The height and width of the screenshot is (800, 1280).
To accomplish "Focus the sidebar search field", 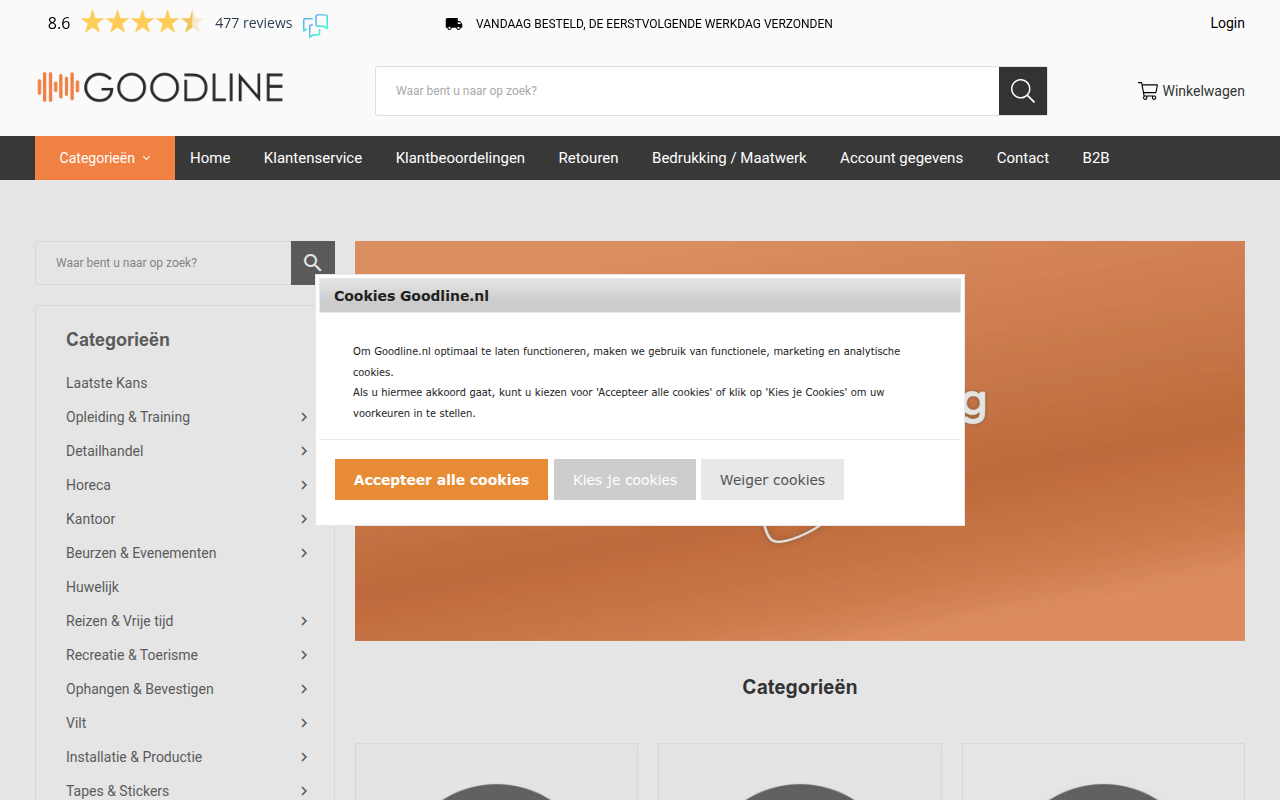I will coord(163,263).
